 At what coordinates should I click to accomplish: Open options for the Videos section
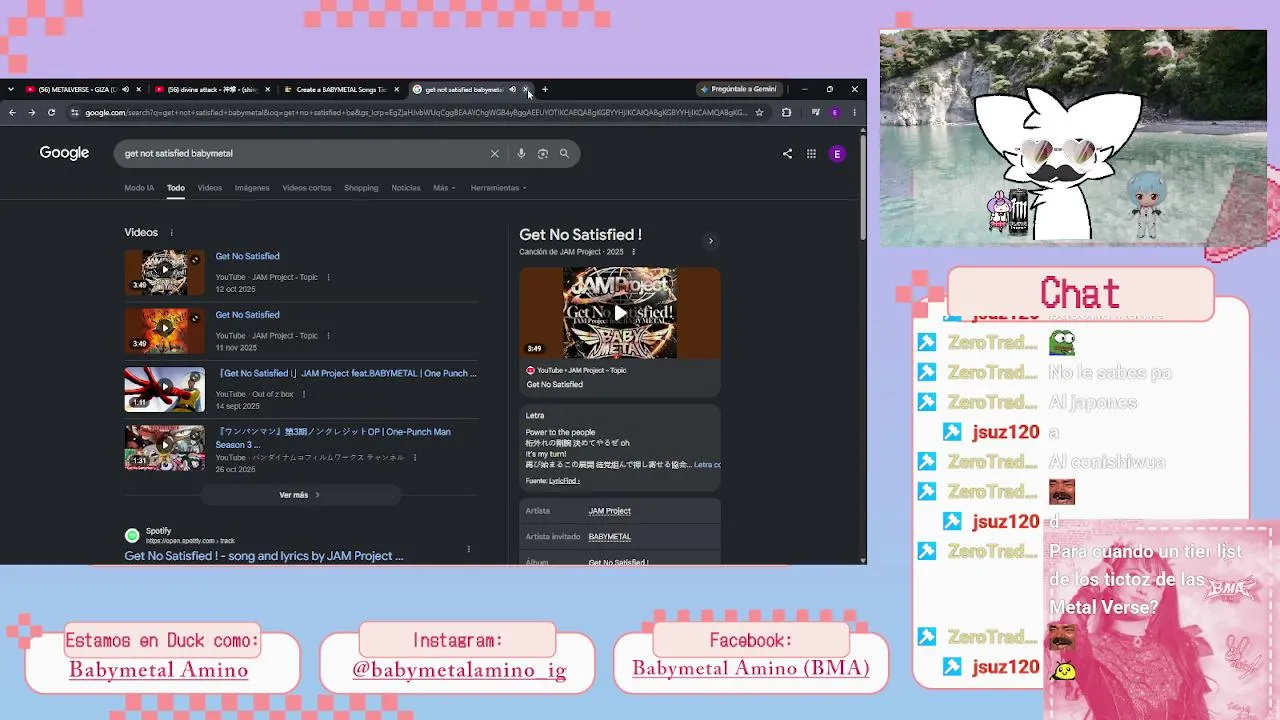click(x=171, y=233)
